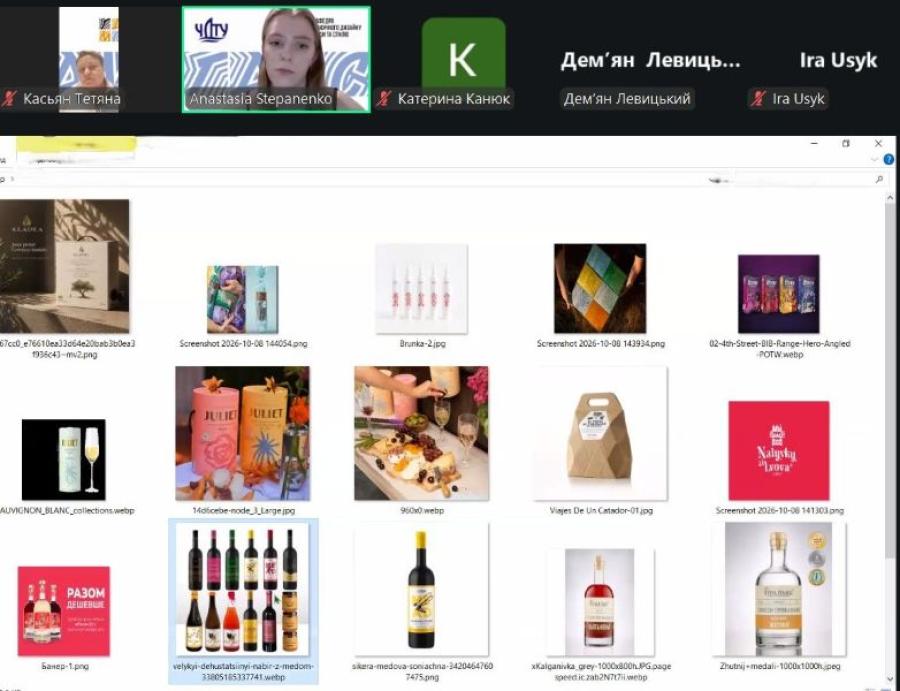
Task: Click Ira Usyk muted microphone icon
Action: (x=758, y=99)
